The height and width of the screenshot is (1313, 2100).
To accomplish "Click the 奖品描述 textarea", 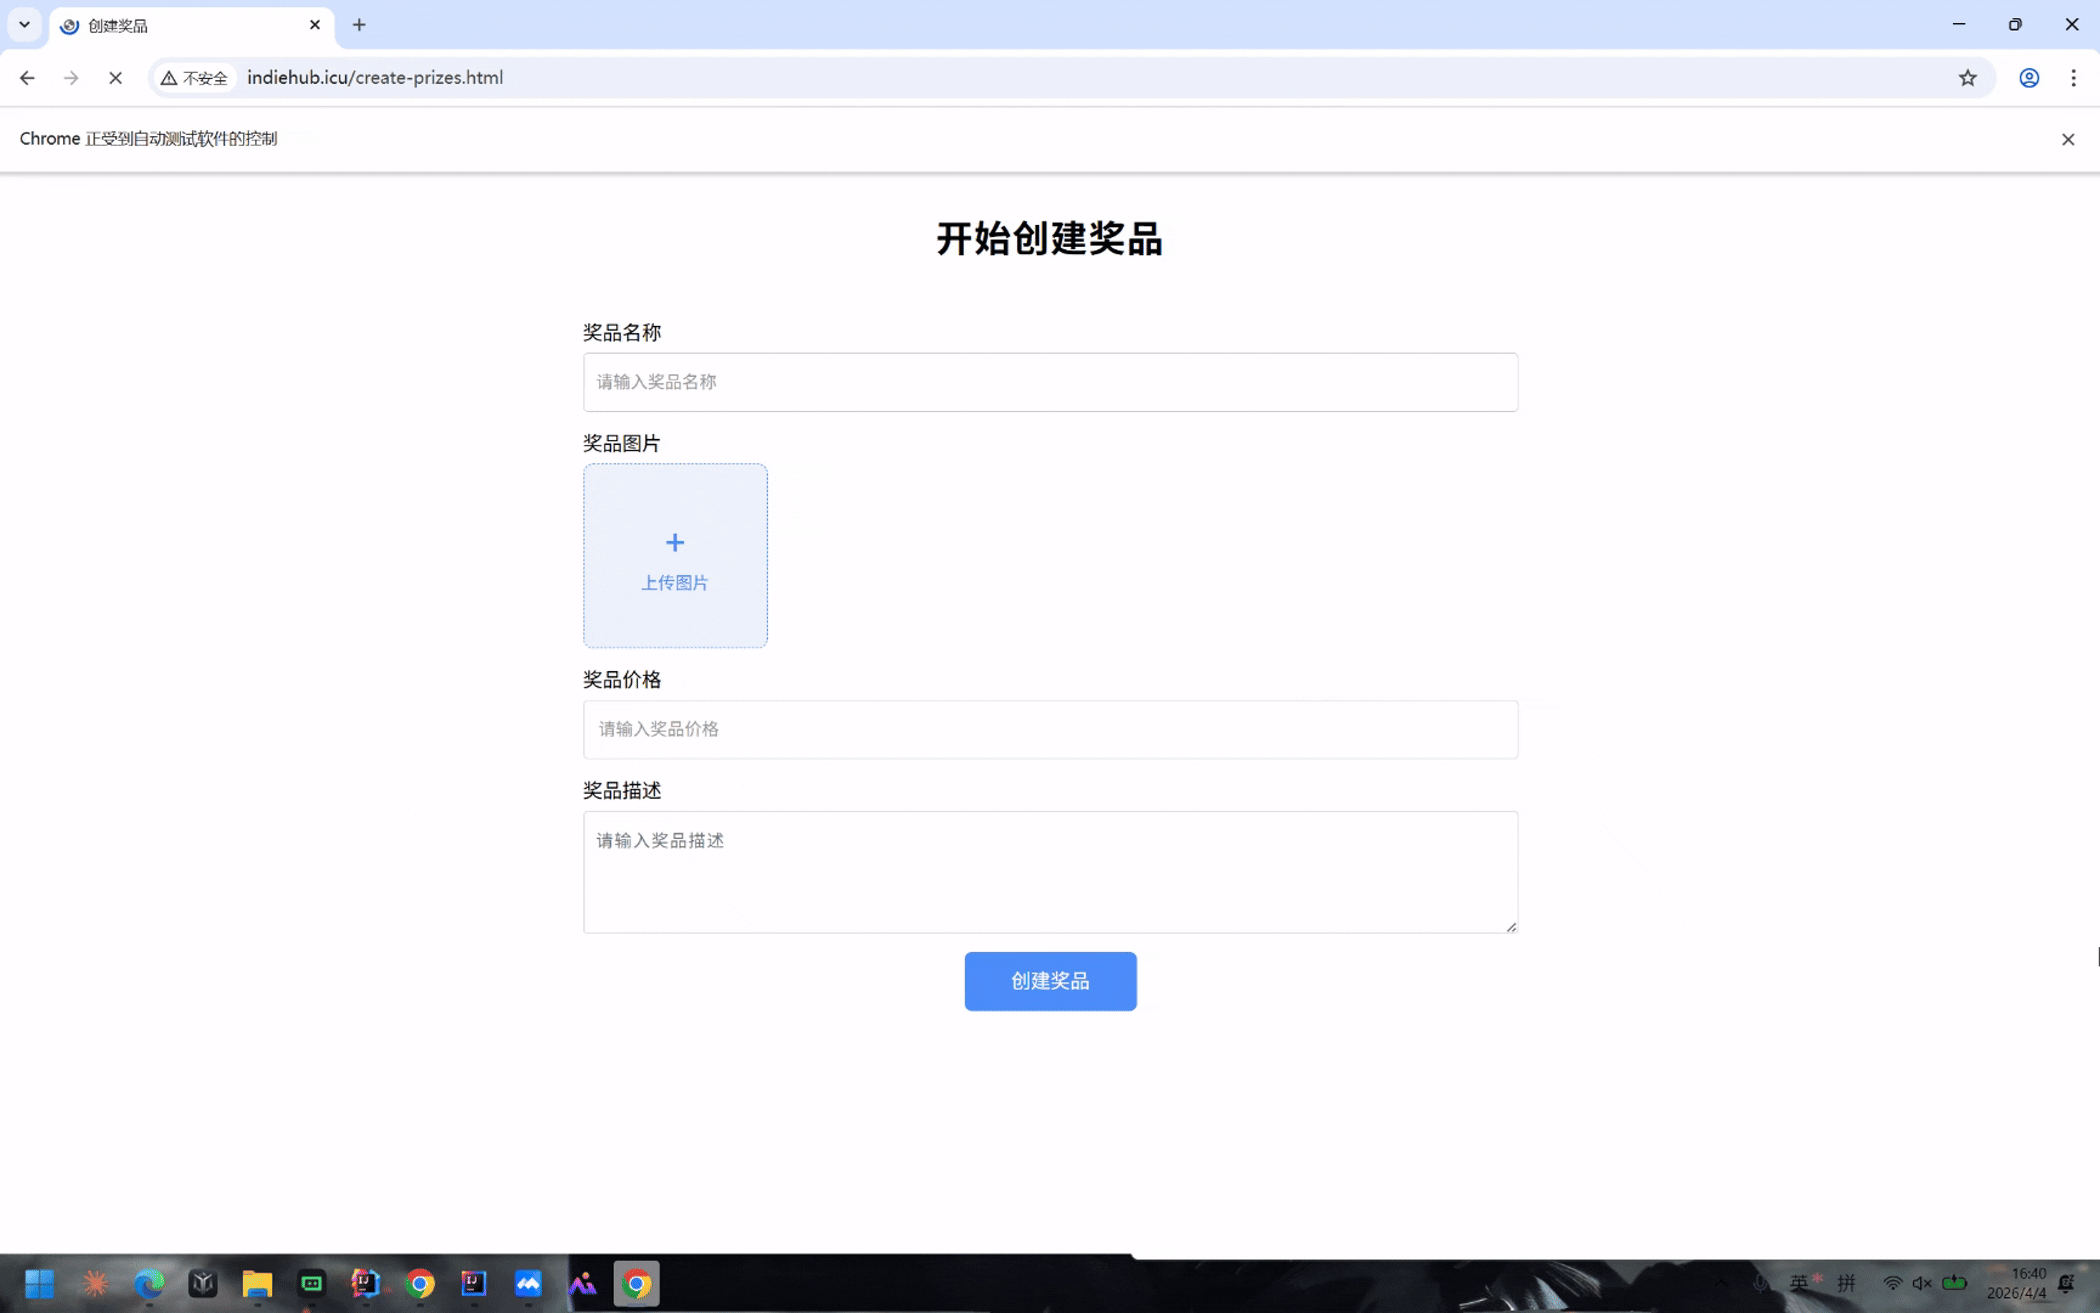I will (1050, 872).
